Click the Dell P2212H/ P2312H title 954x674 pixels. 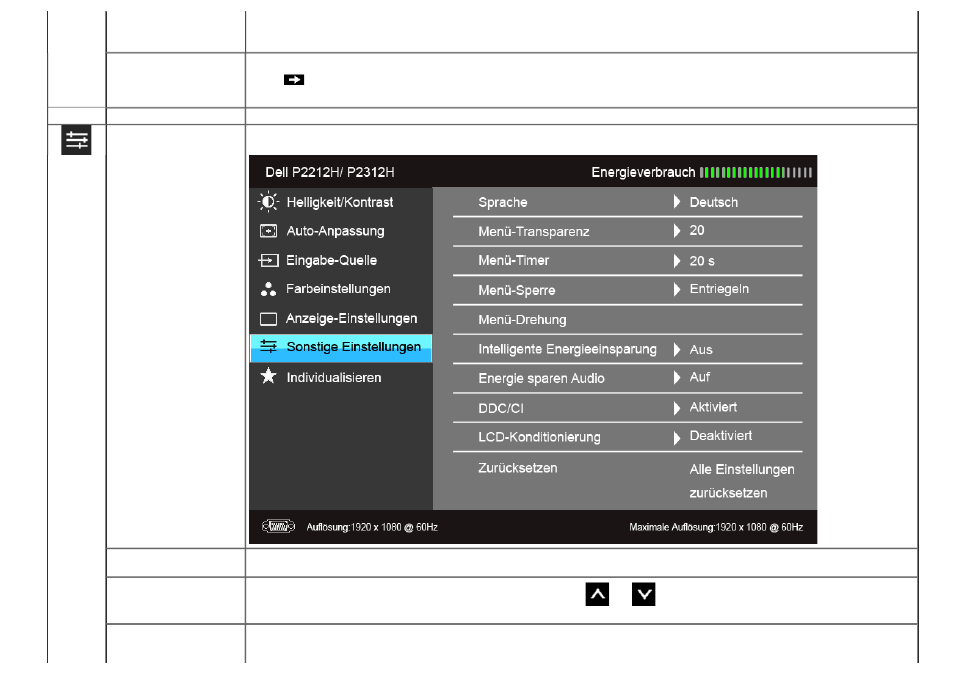[x=330, y=172]
